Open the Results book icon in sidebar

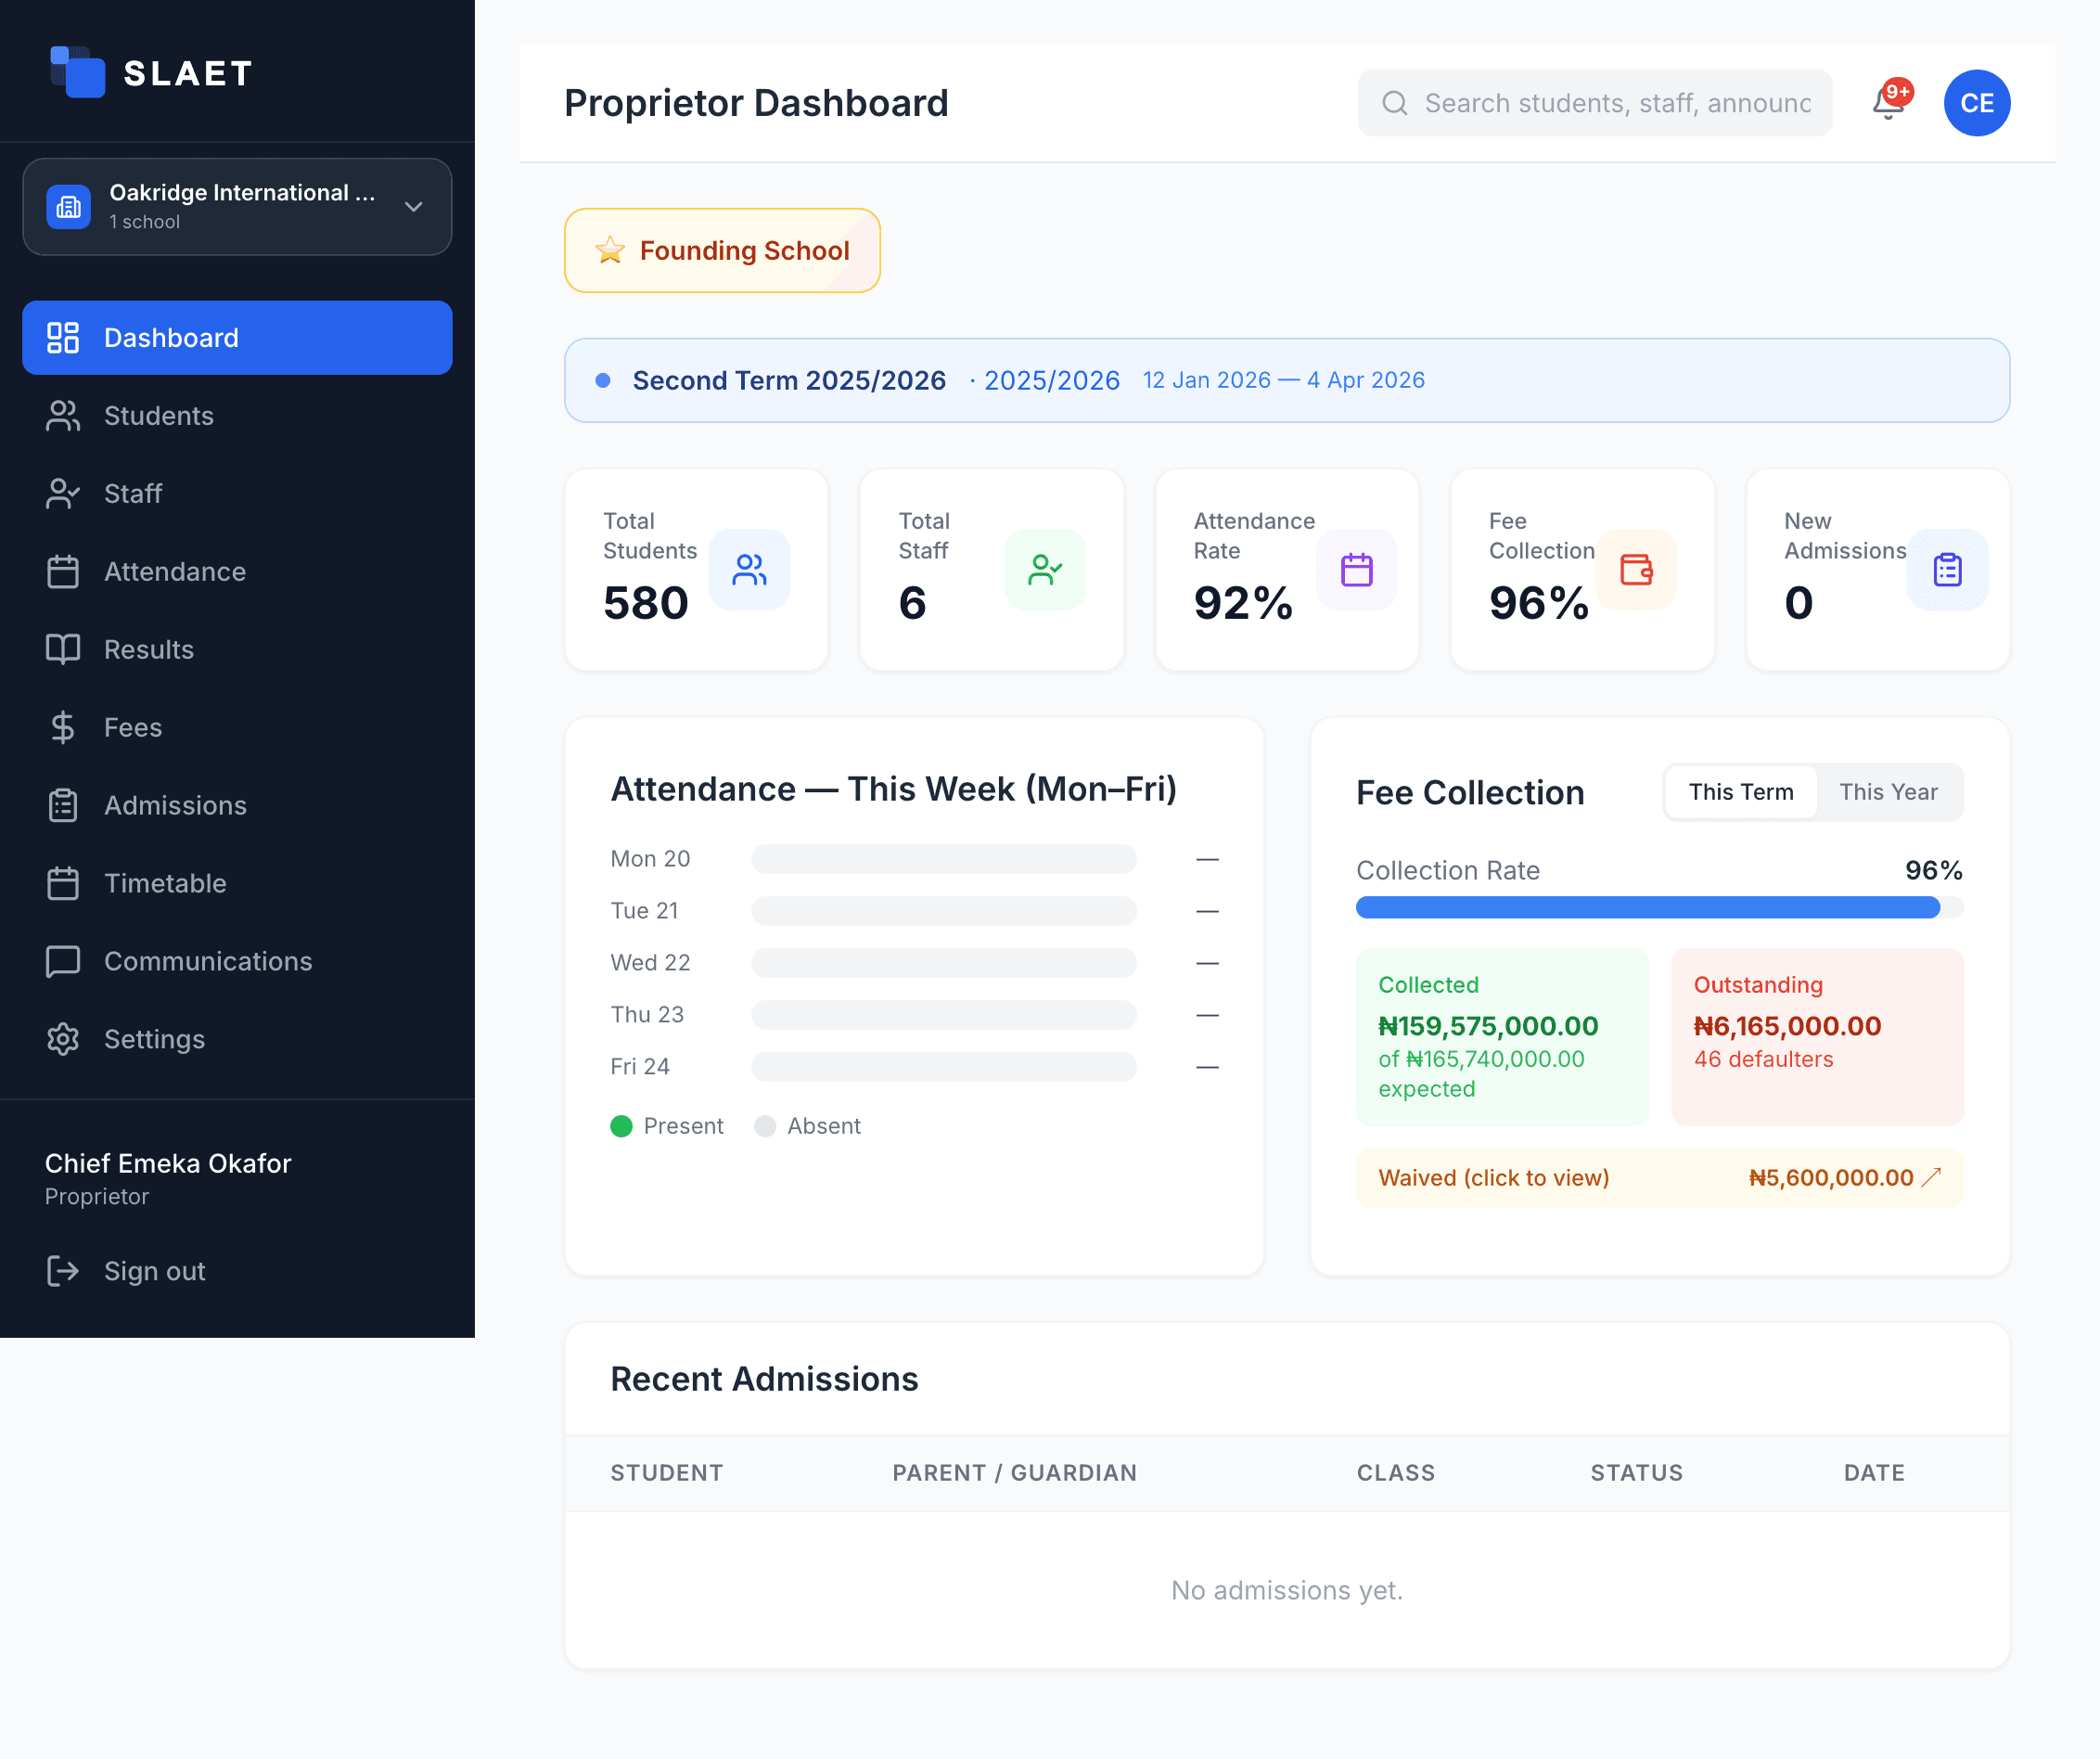pos(62,649)
